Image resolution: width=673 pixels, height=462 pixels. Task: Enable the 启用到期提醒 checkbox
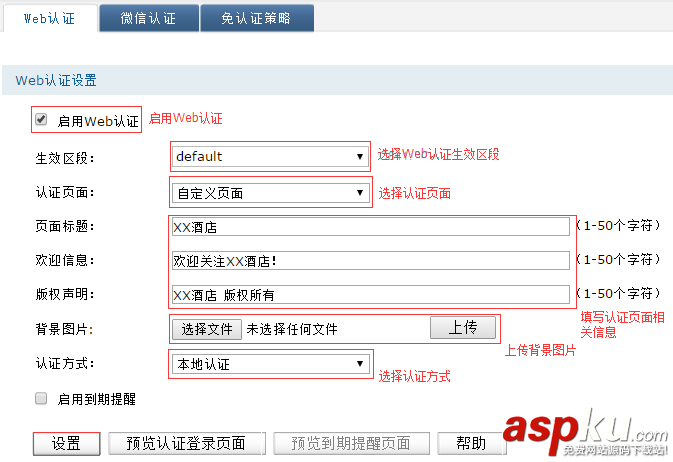point(41,398)
